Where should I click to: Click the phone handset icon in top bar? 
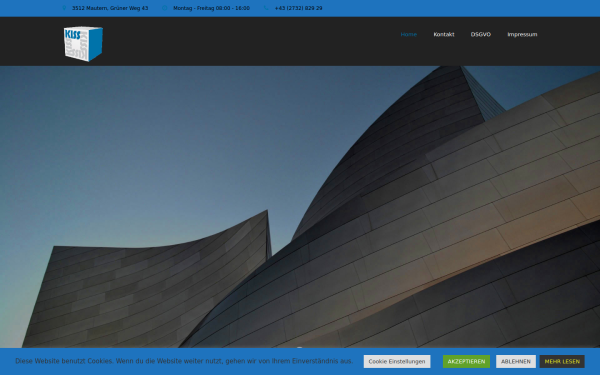point(266,8)
